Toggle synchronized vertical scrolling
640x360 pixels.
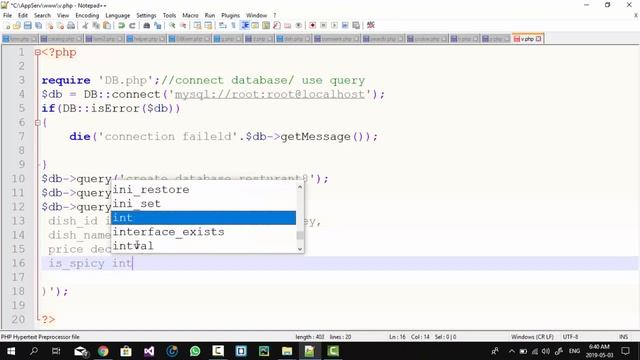coord(198,25)
